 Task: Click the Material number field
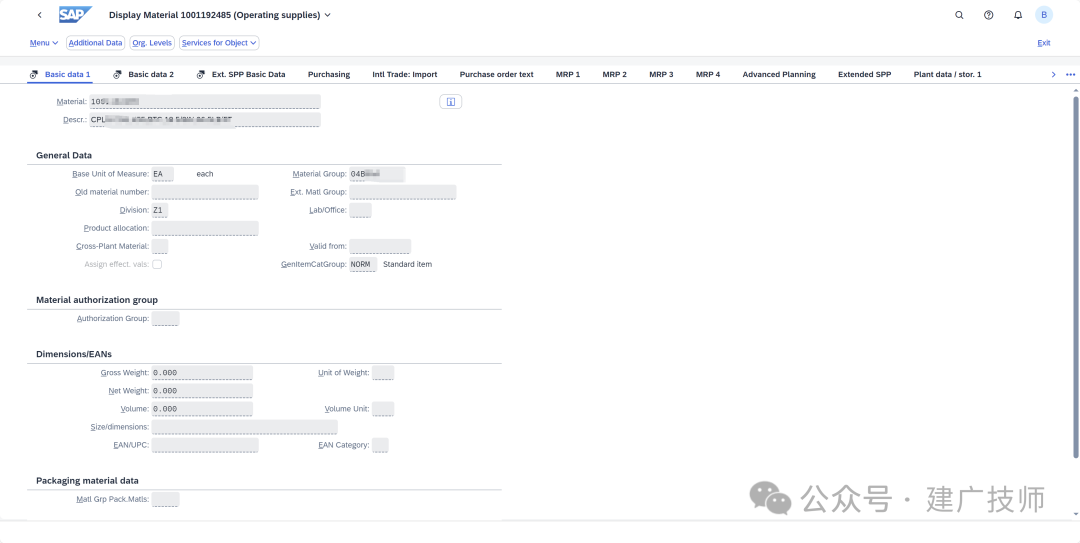coord(205,102)
